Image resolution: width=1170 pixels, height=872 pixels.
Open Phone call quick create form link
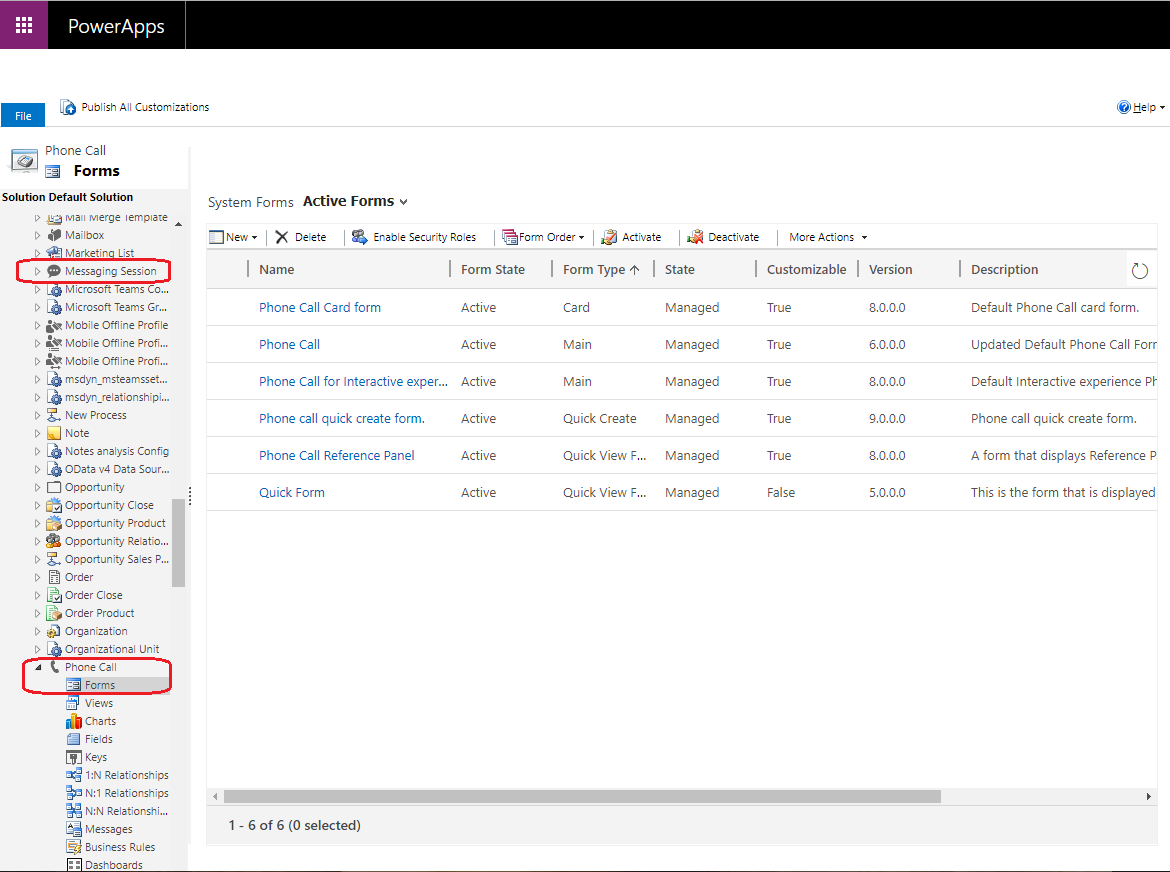[341, 418]
